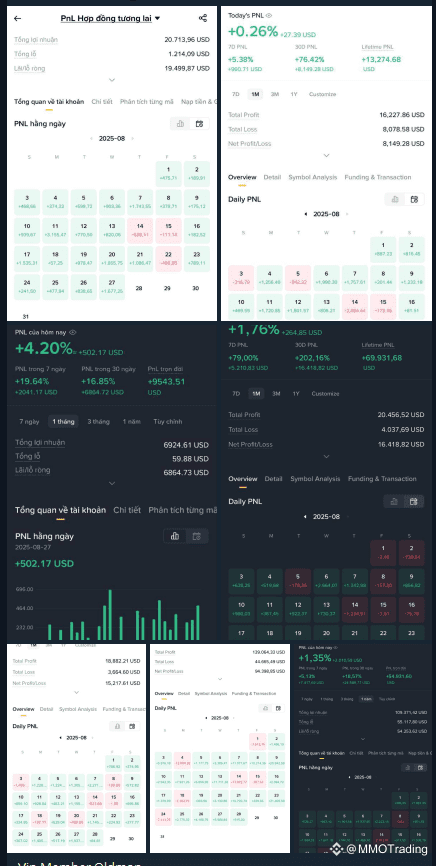Open Chi tiết tab in the +1,35% panel
This screenshot has width=436, height=866.
pyautogui.click(x=356, y=753)
